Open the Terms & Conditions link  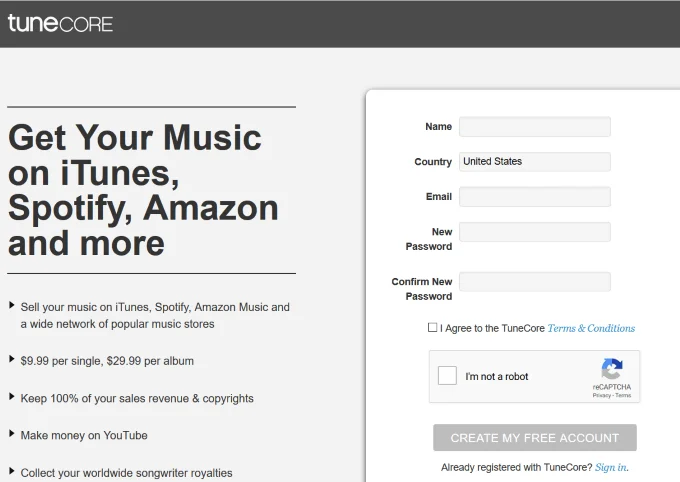point(591,328)
